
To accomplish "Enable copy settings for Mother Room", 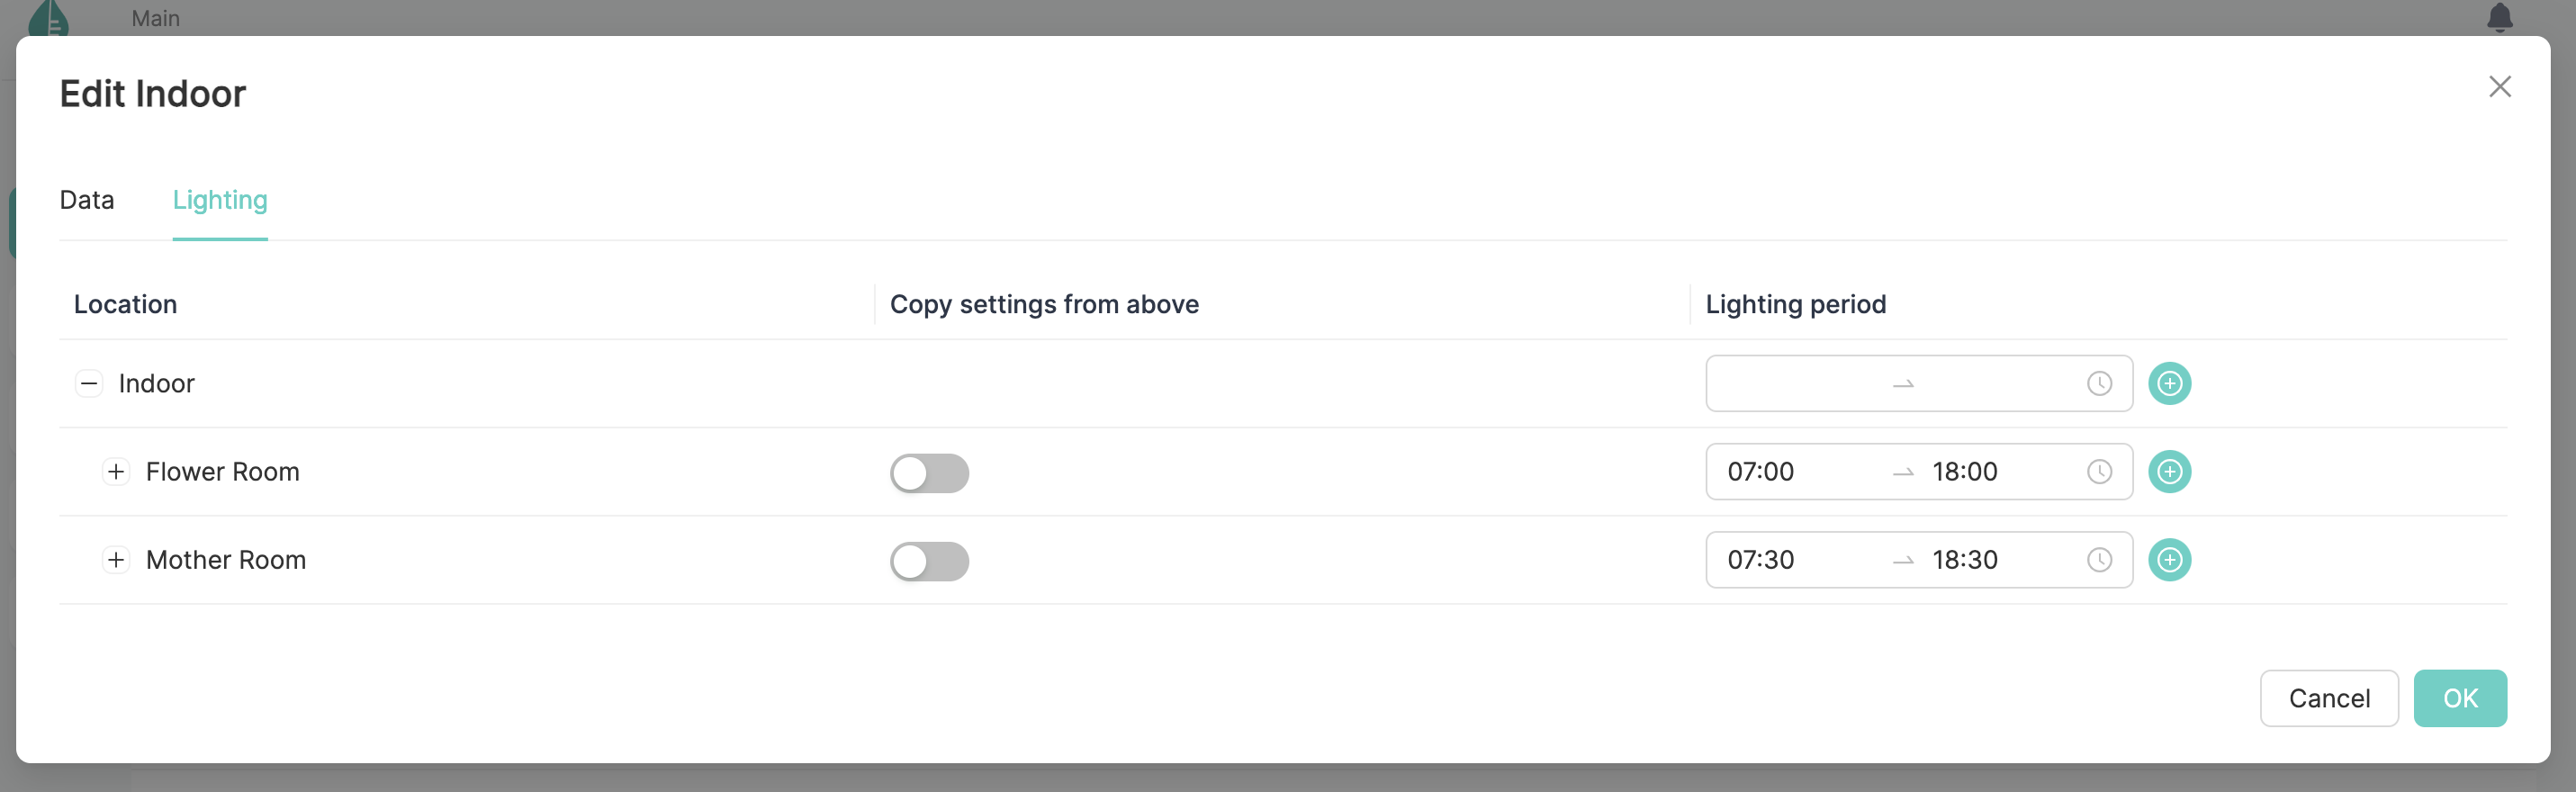I will coord(929,561).
